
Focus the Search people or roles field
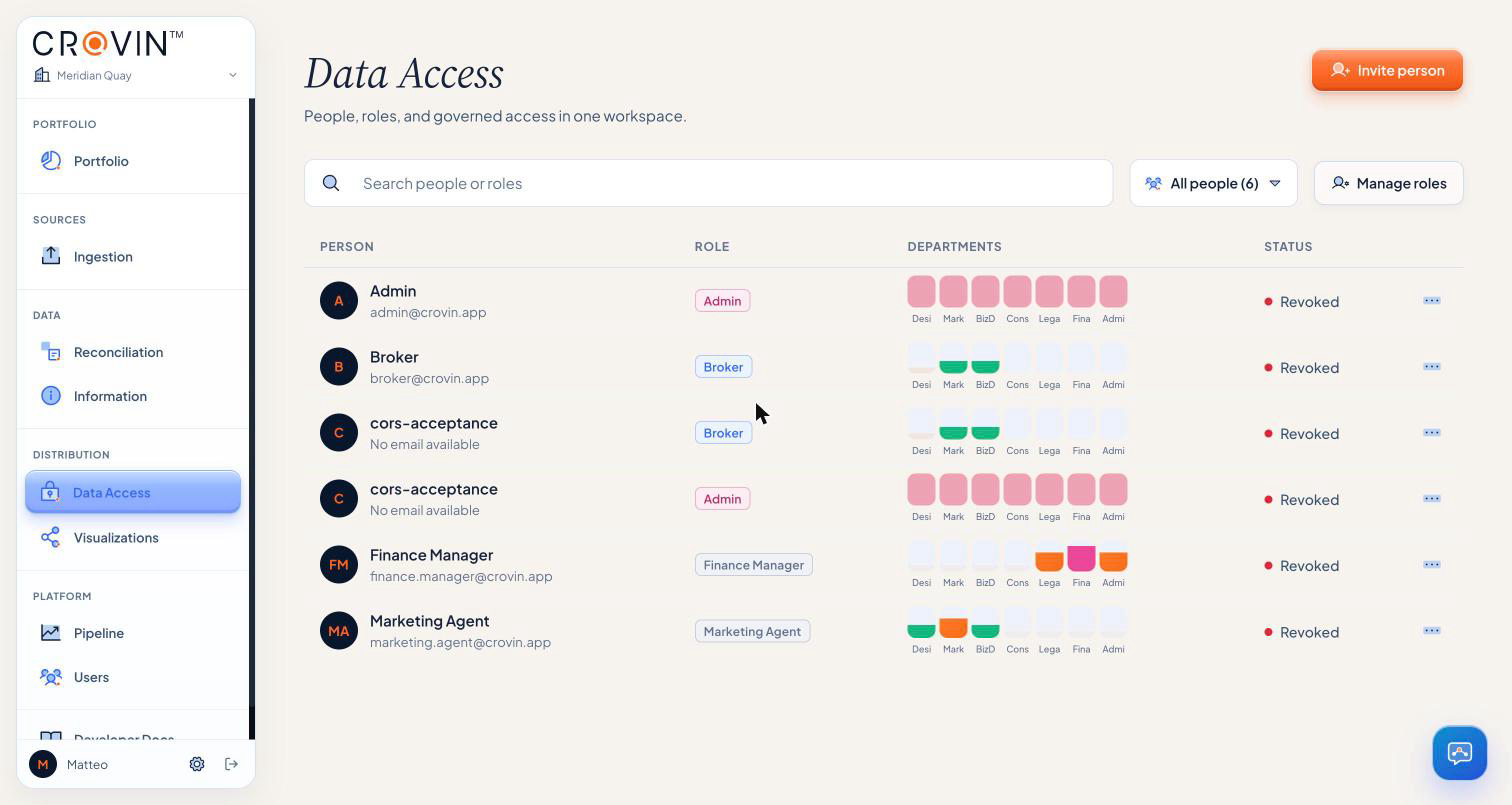point(708,183)
